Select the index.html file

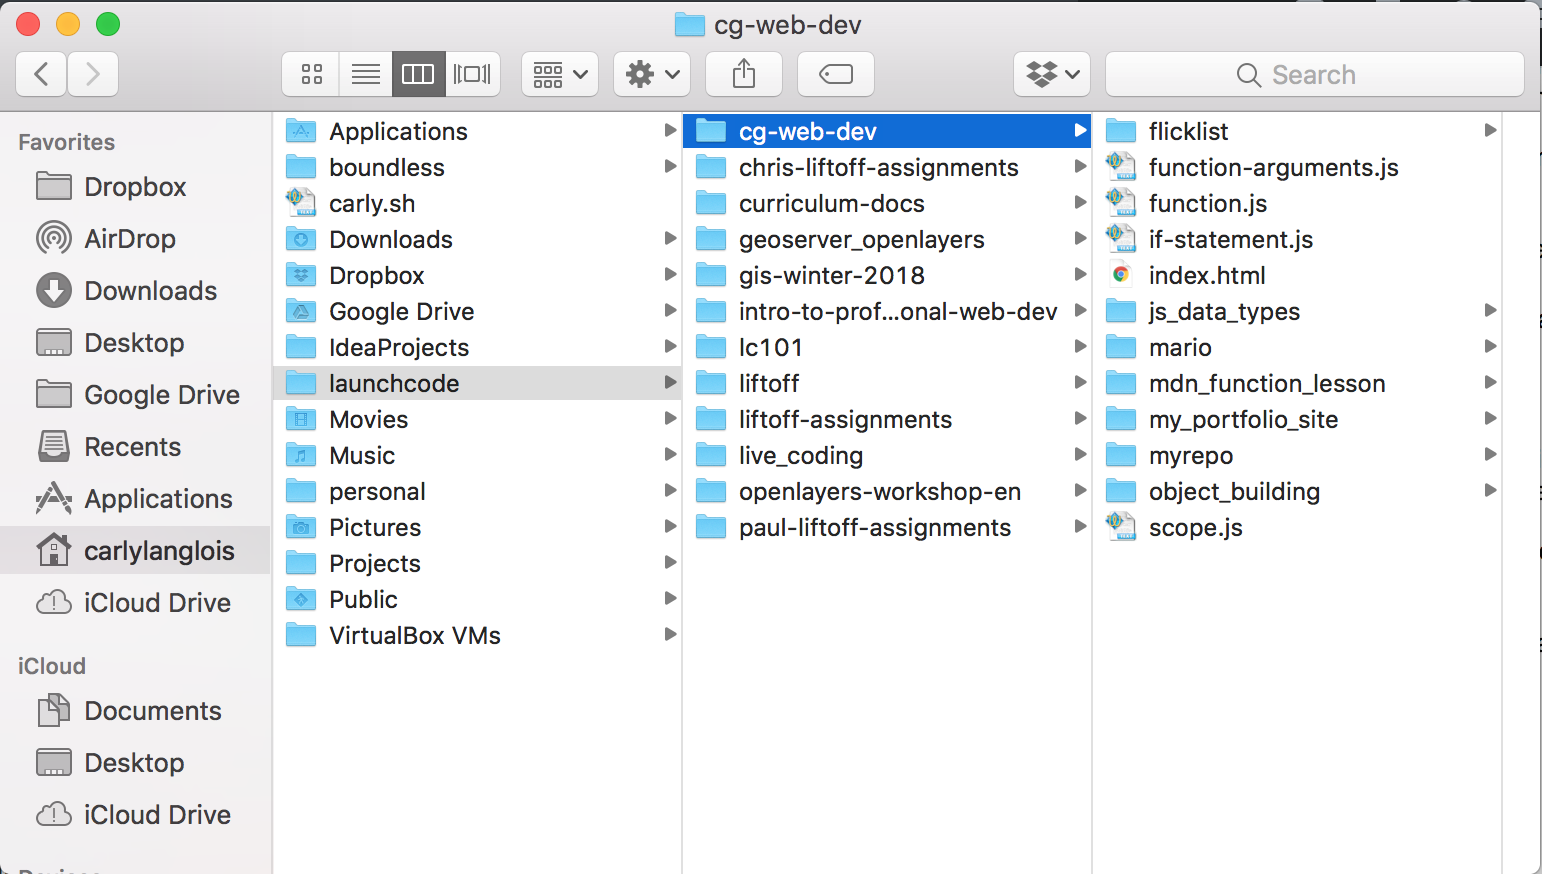tap(1206, 276)
